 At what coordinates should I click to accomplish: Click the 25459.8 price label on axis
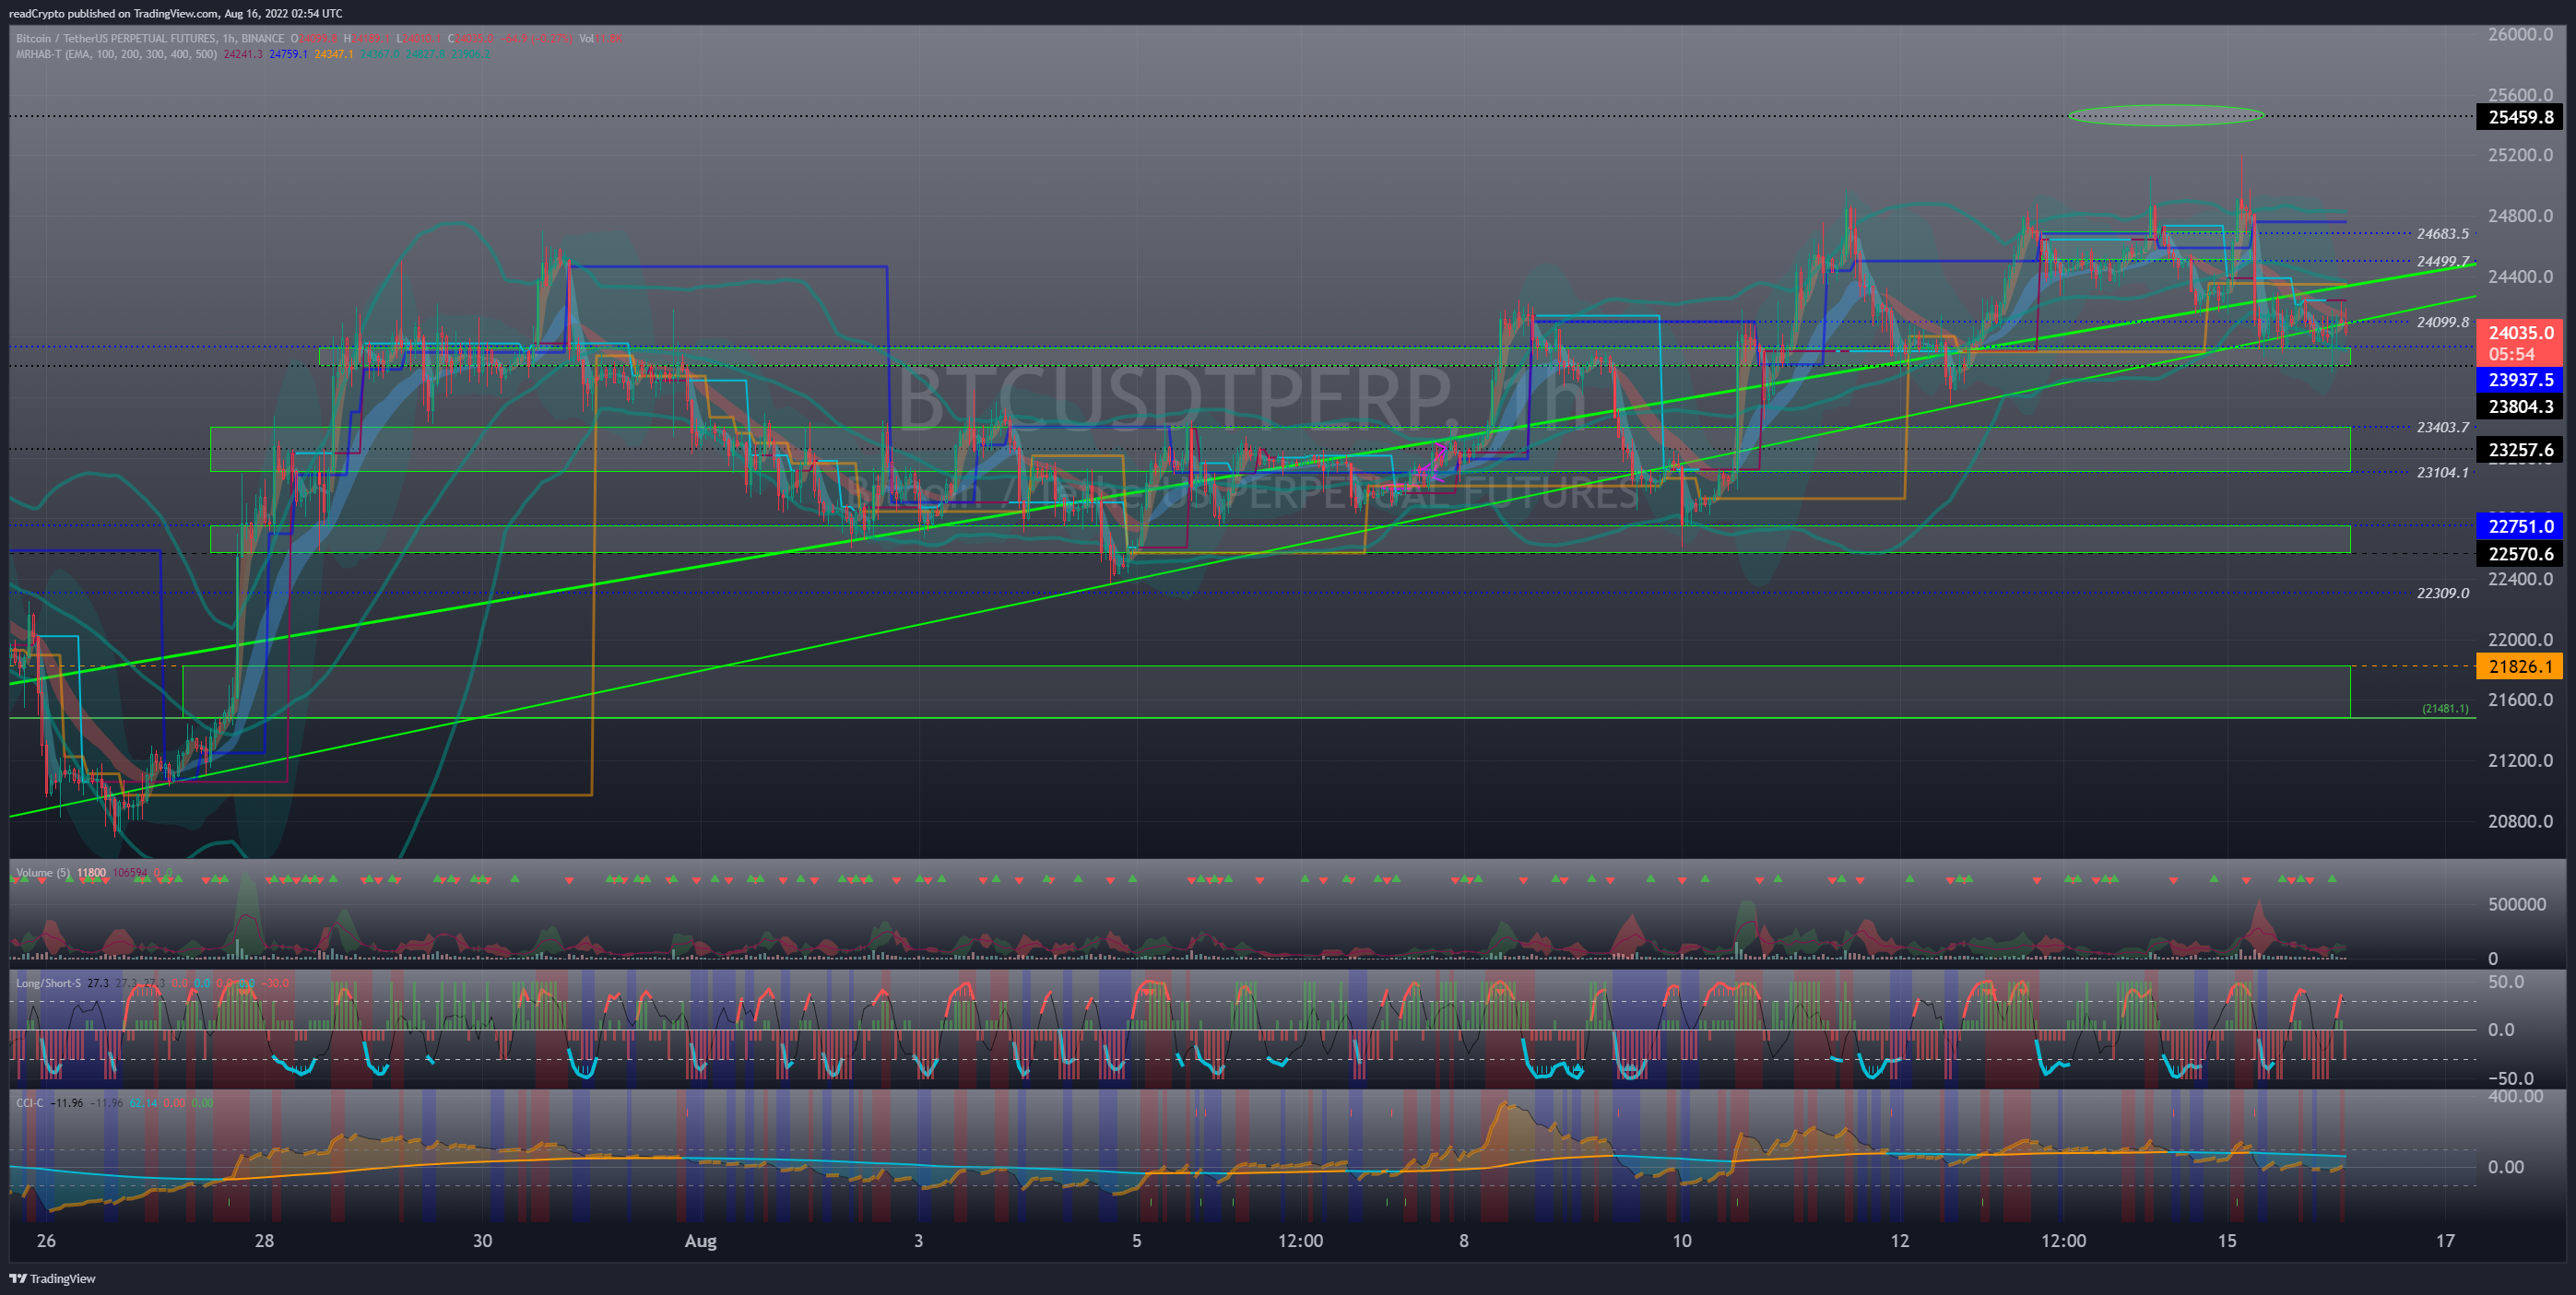(x=2520, y=117)
